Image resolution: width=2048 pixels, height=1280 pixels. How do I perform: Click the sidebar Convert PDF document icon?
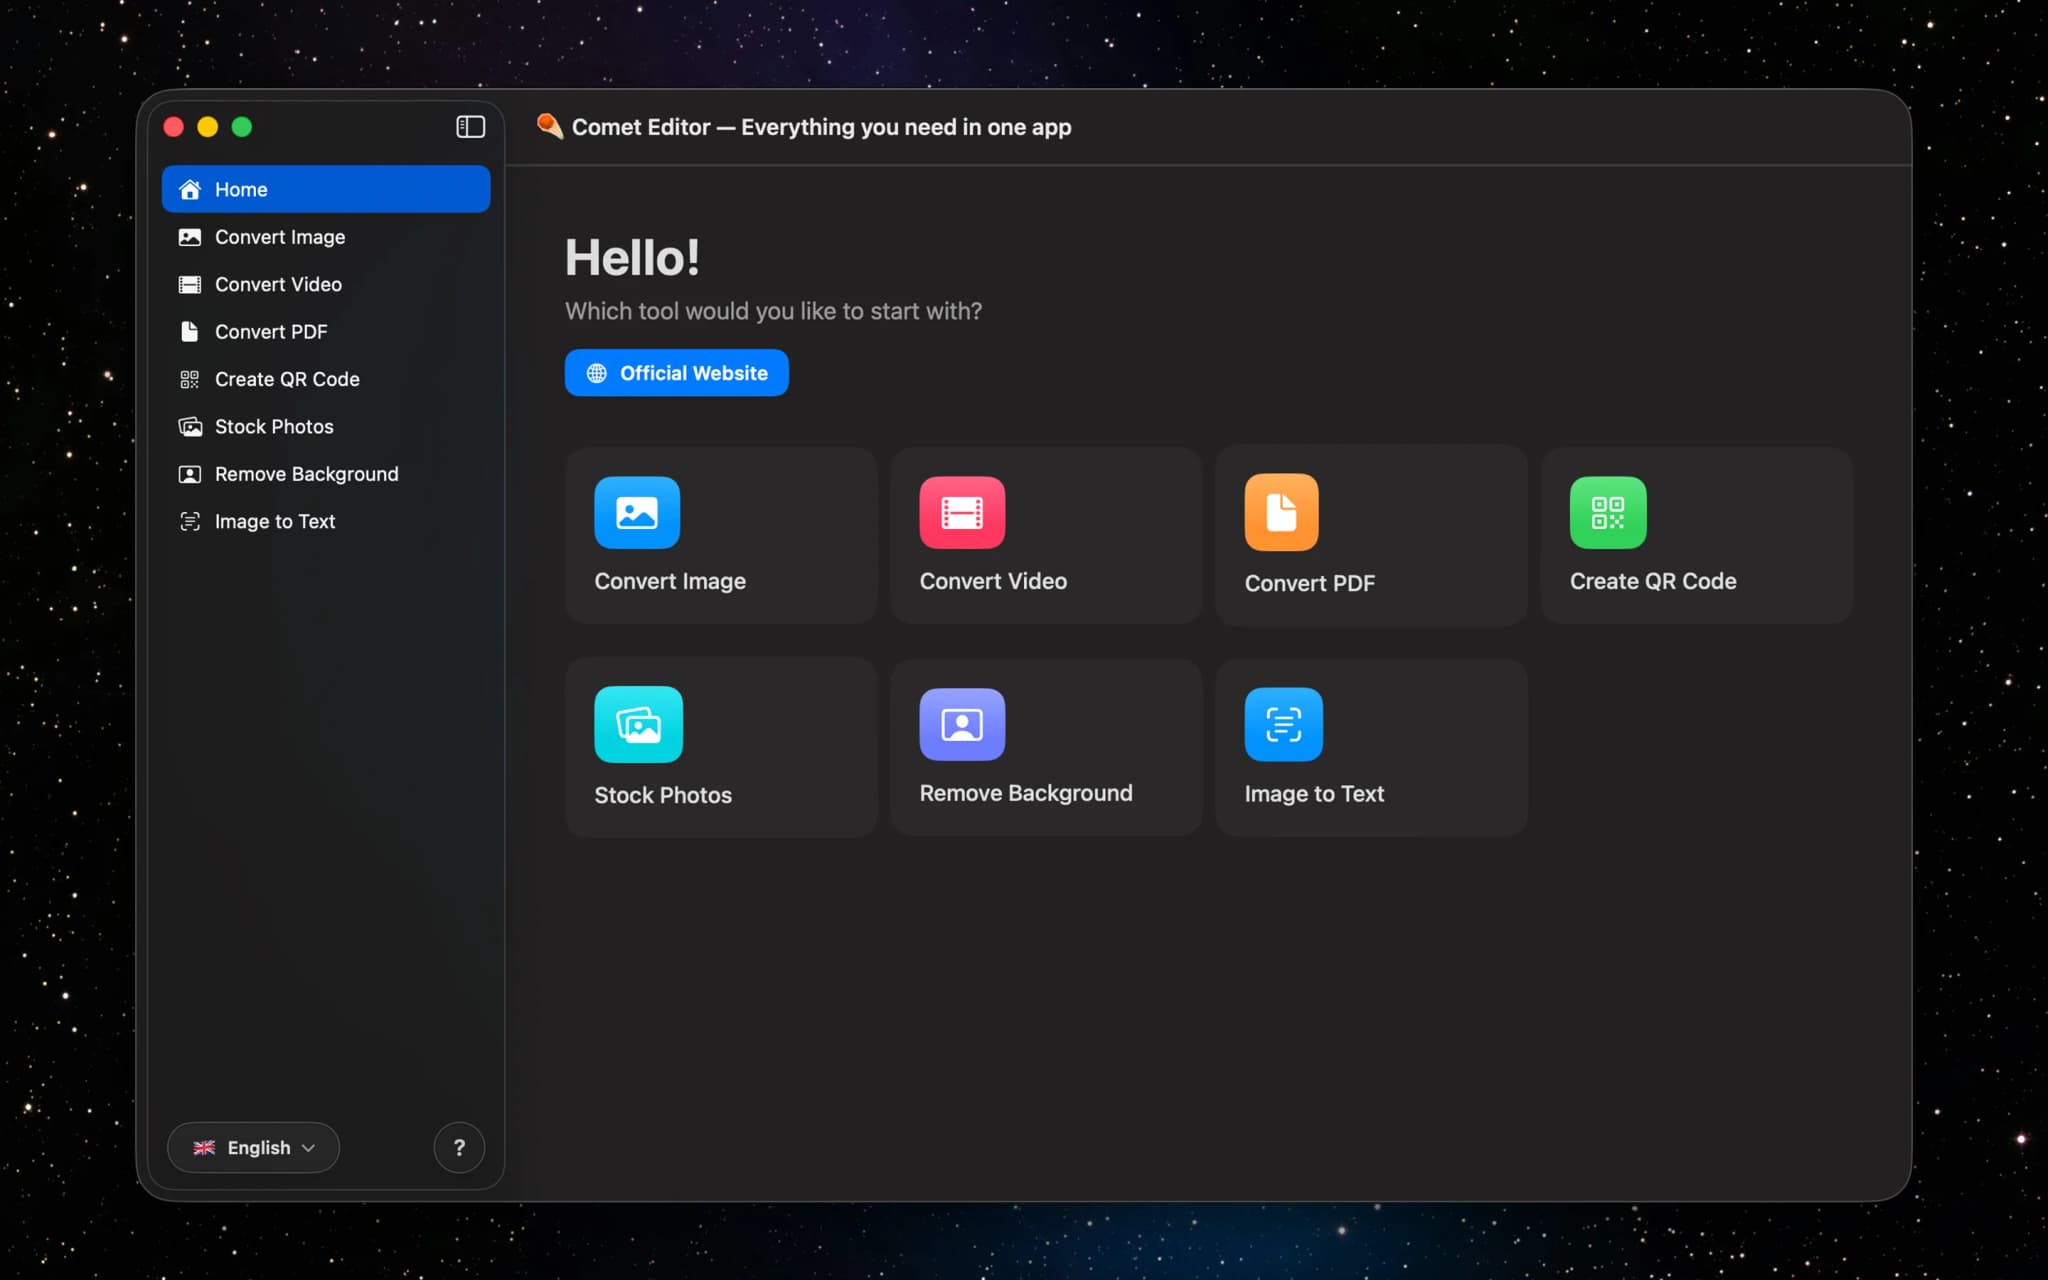190,331
